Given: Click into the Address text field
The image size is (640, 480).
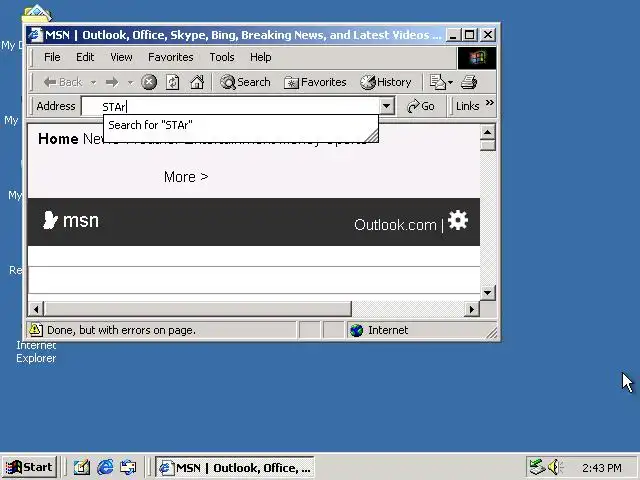Looking at the screenshot, I should pos(231,107).
